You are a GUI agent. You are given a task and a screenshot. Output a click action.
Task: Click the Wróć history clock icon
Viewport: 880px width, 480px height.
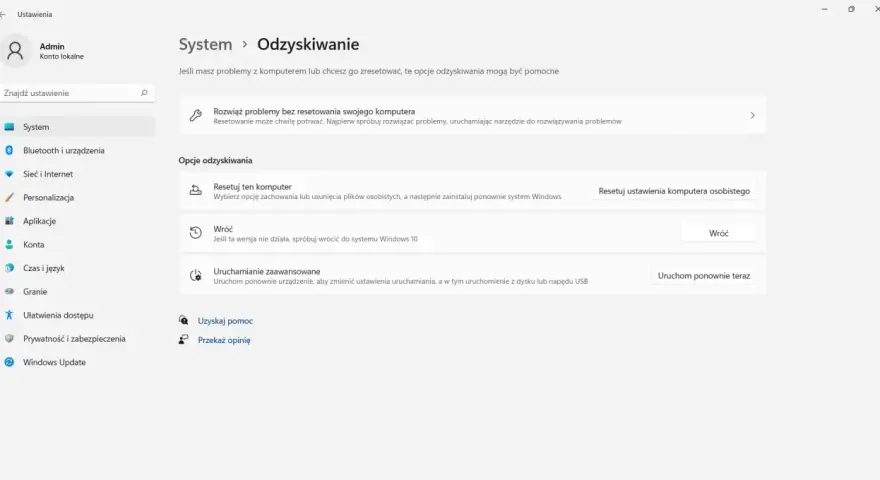pos(195,232)
